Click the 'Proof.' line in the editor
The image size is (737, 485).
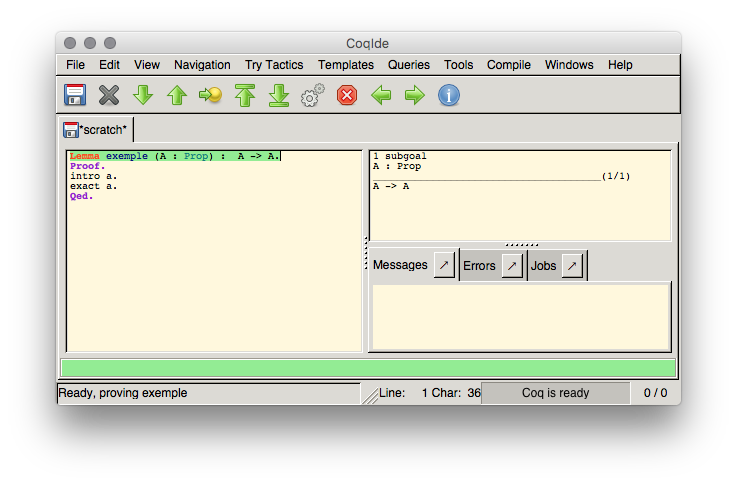(87, 166)
